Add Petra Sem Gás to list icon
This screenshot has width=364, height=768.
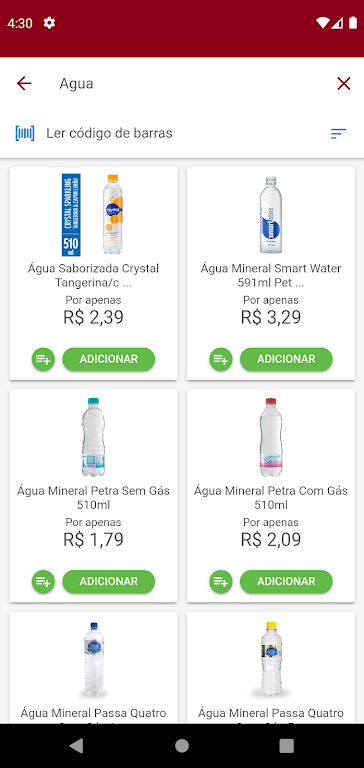point(44,581)
